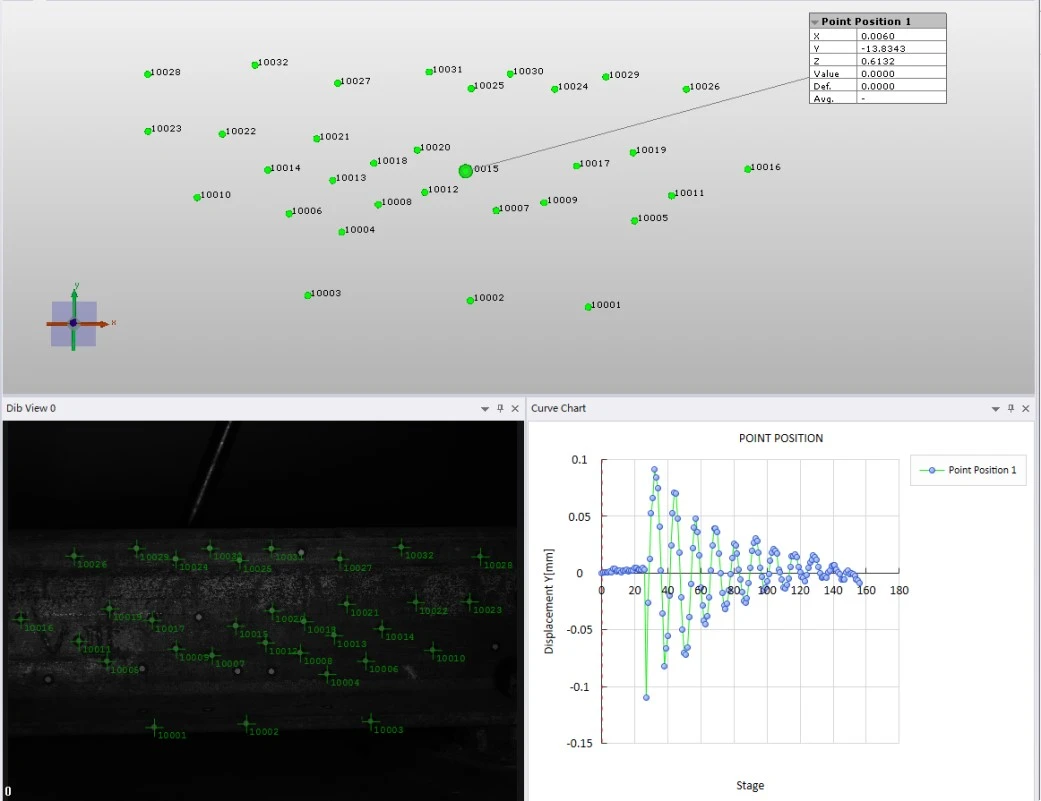Click marker 10021 in Dib View image
This screenshot has height=801, width=1041.
point(347,605)
